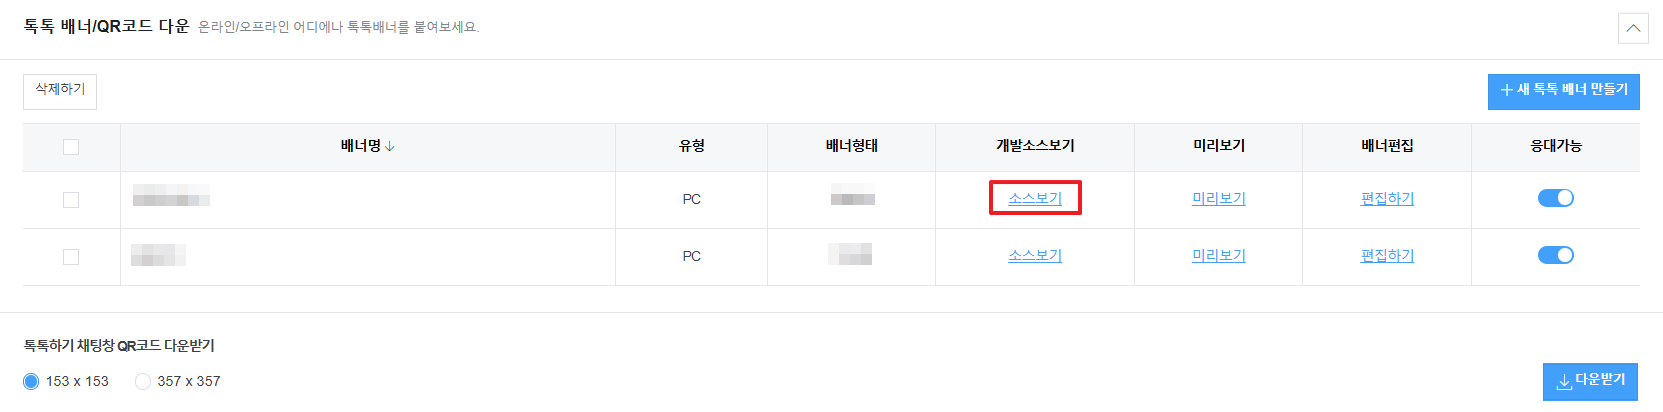Click the 다운받기 download button
1663x412 pixels.
pyautogui.click(x=1590, y=381)
